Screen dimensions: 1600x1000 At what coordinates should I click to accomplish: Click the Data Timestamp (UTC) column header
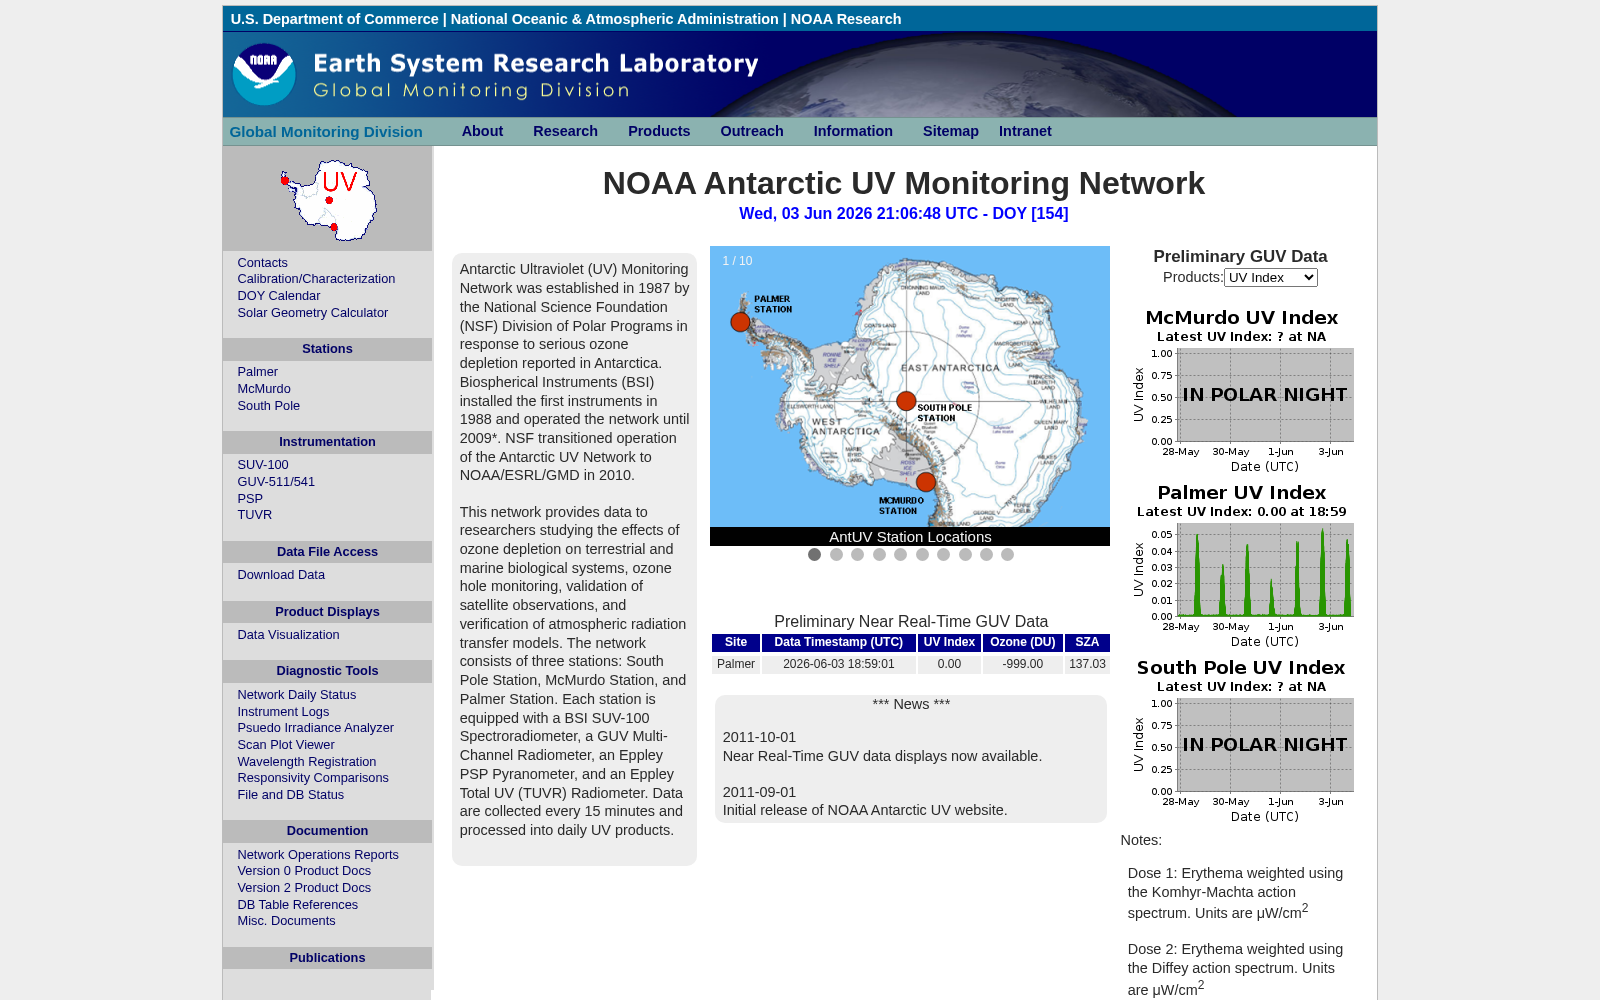839,643
